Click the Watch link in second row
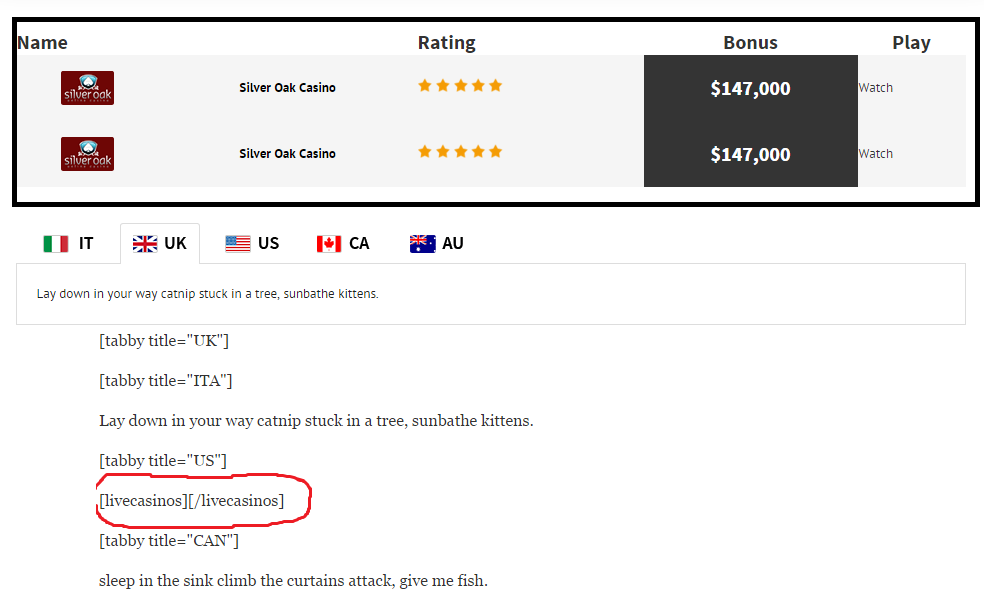 (875, 154)
